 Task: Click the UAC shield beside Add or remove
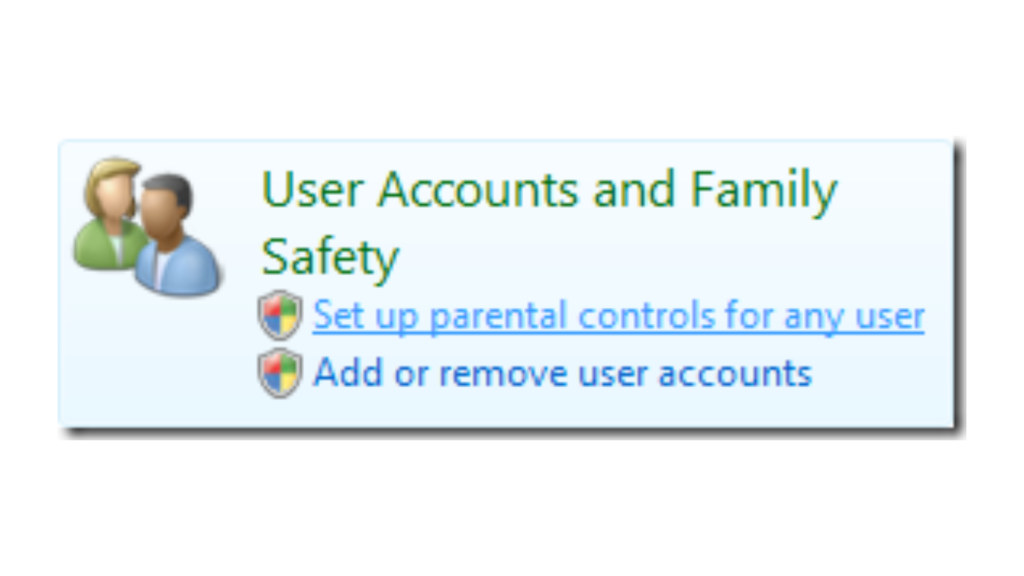pos(280,373)
